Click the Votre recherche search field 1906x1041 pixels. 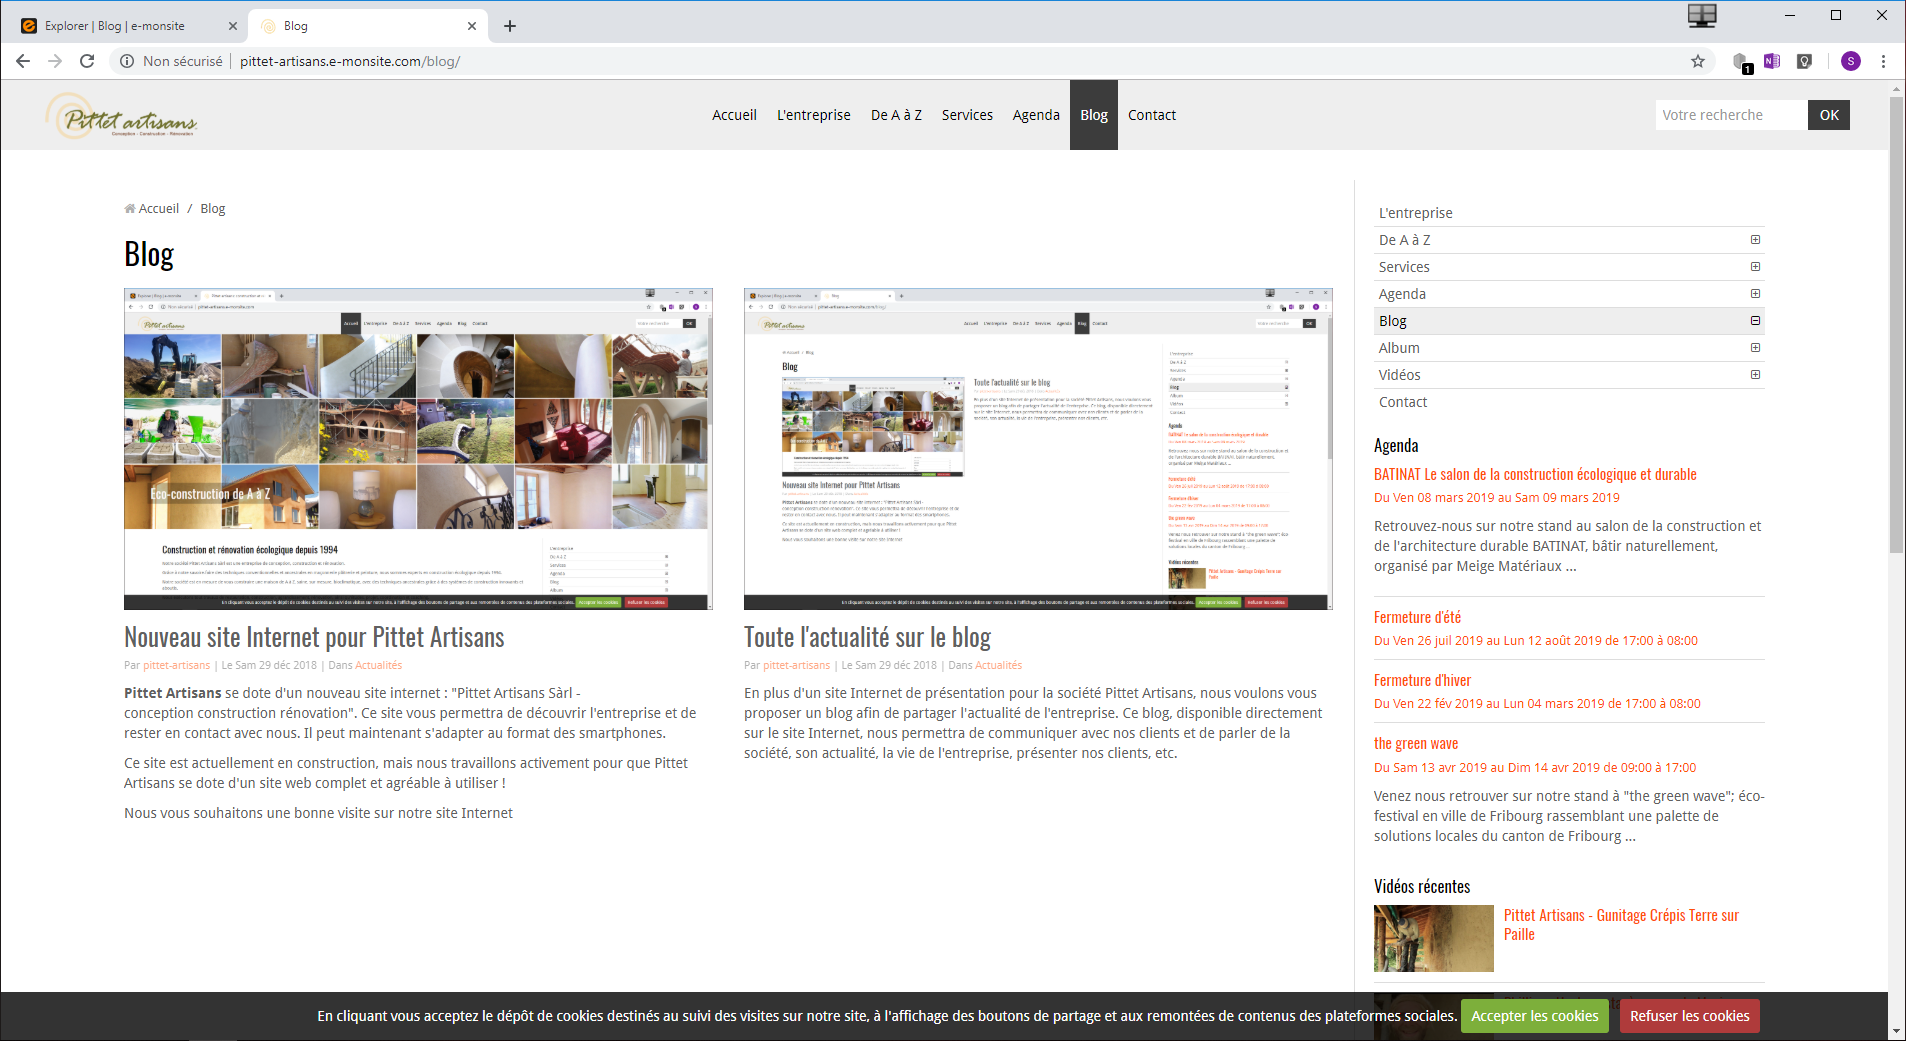coord(1731,115)
